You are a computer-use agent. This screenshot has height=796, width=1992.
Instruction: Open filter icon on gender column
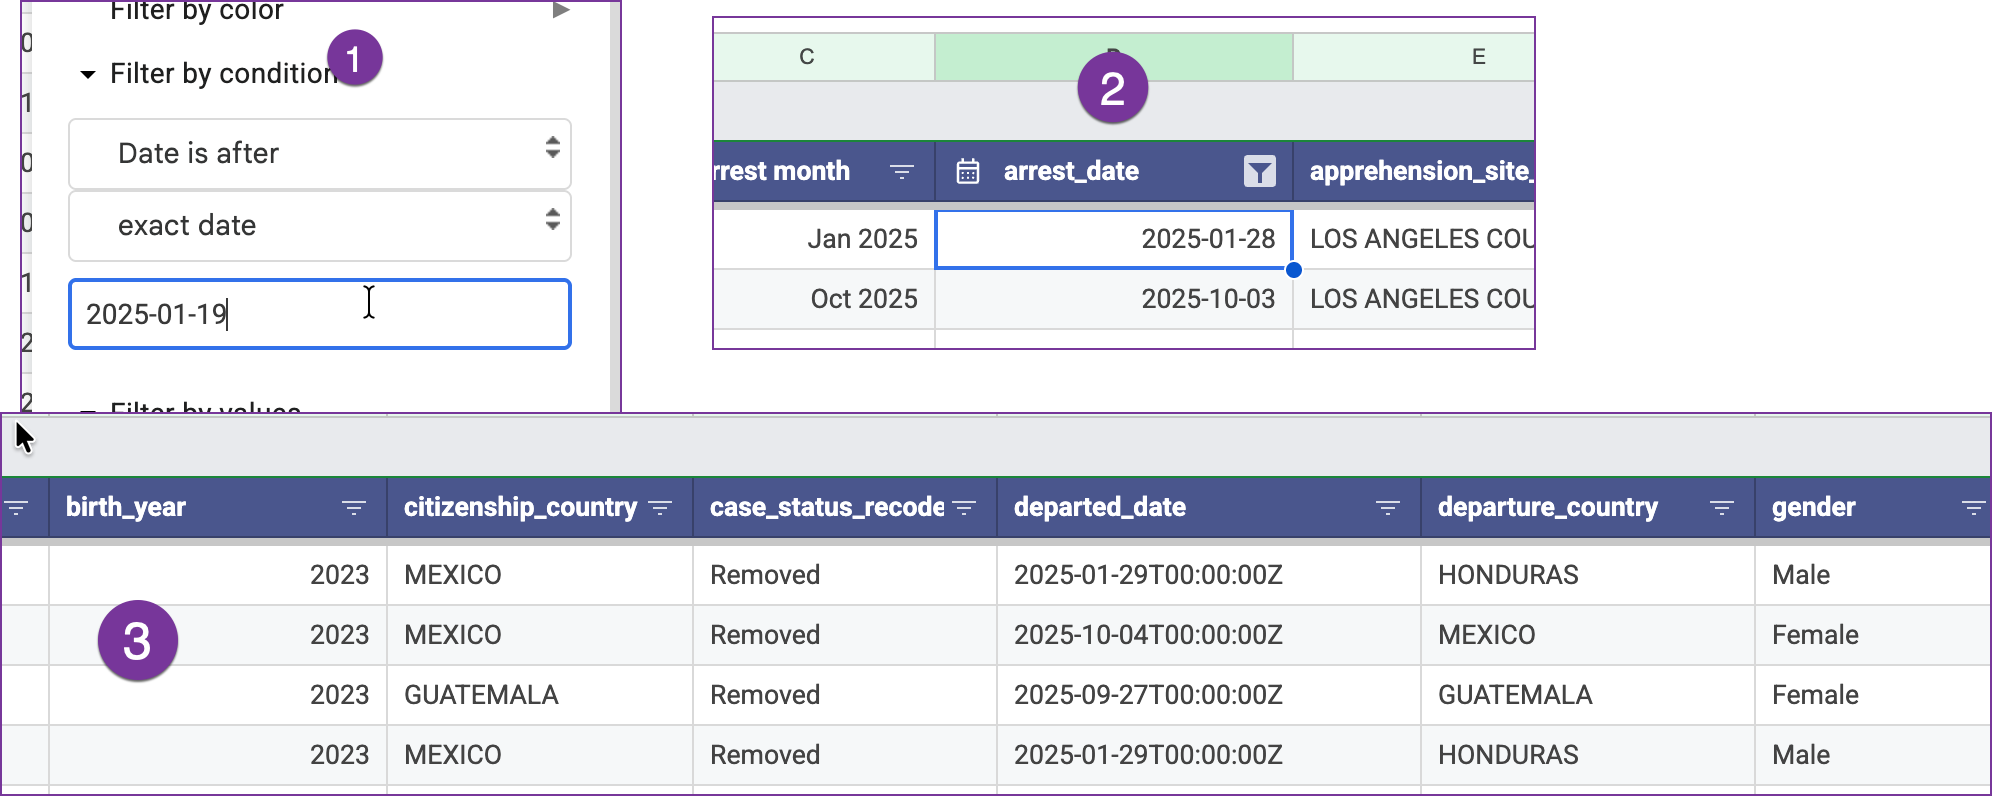coord(1972,508)
